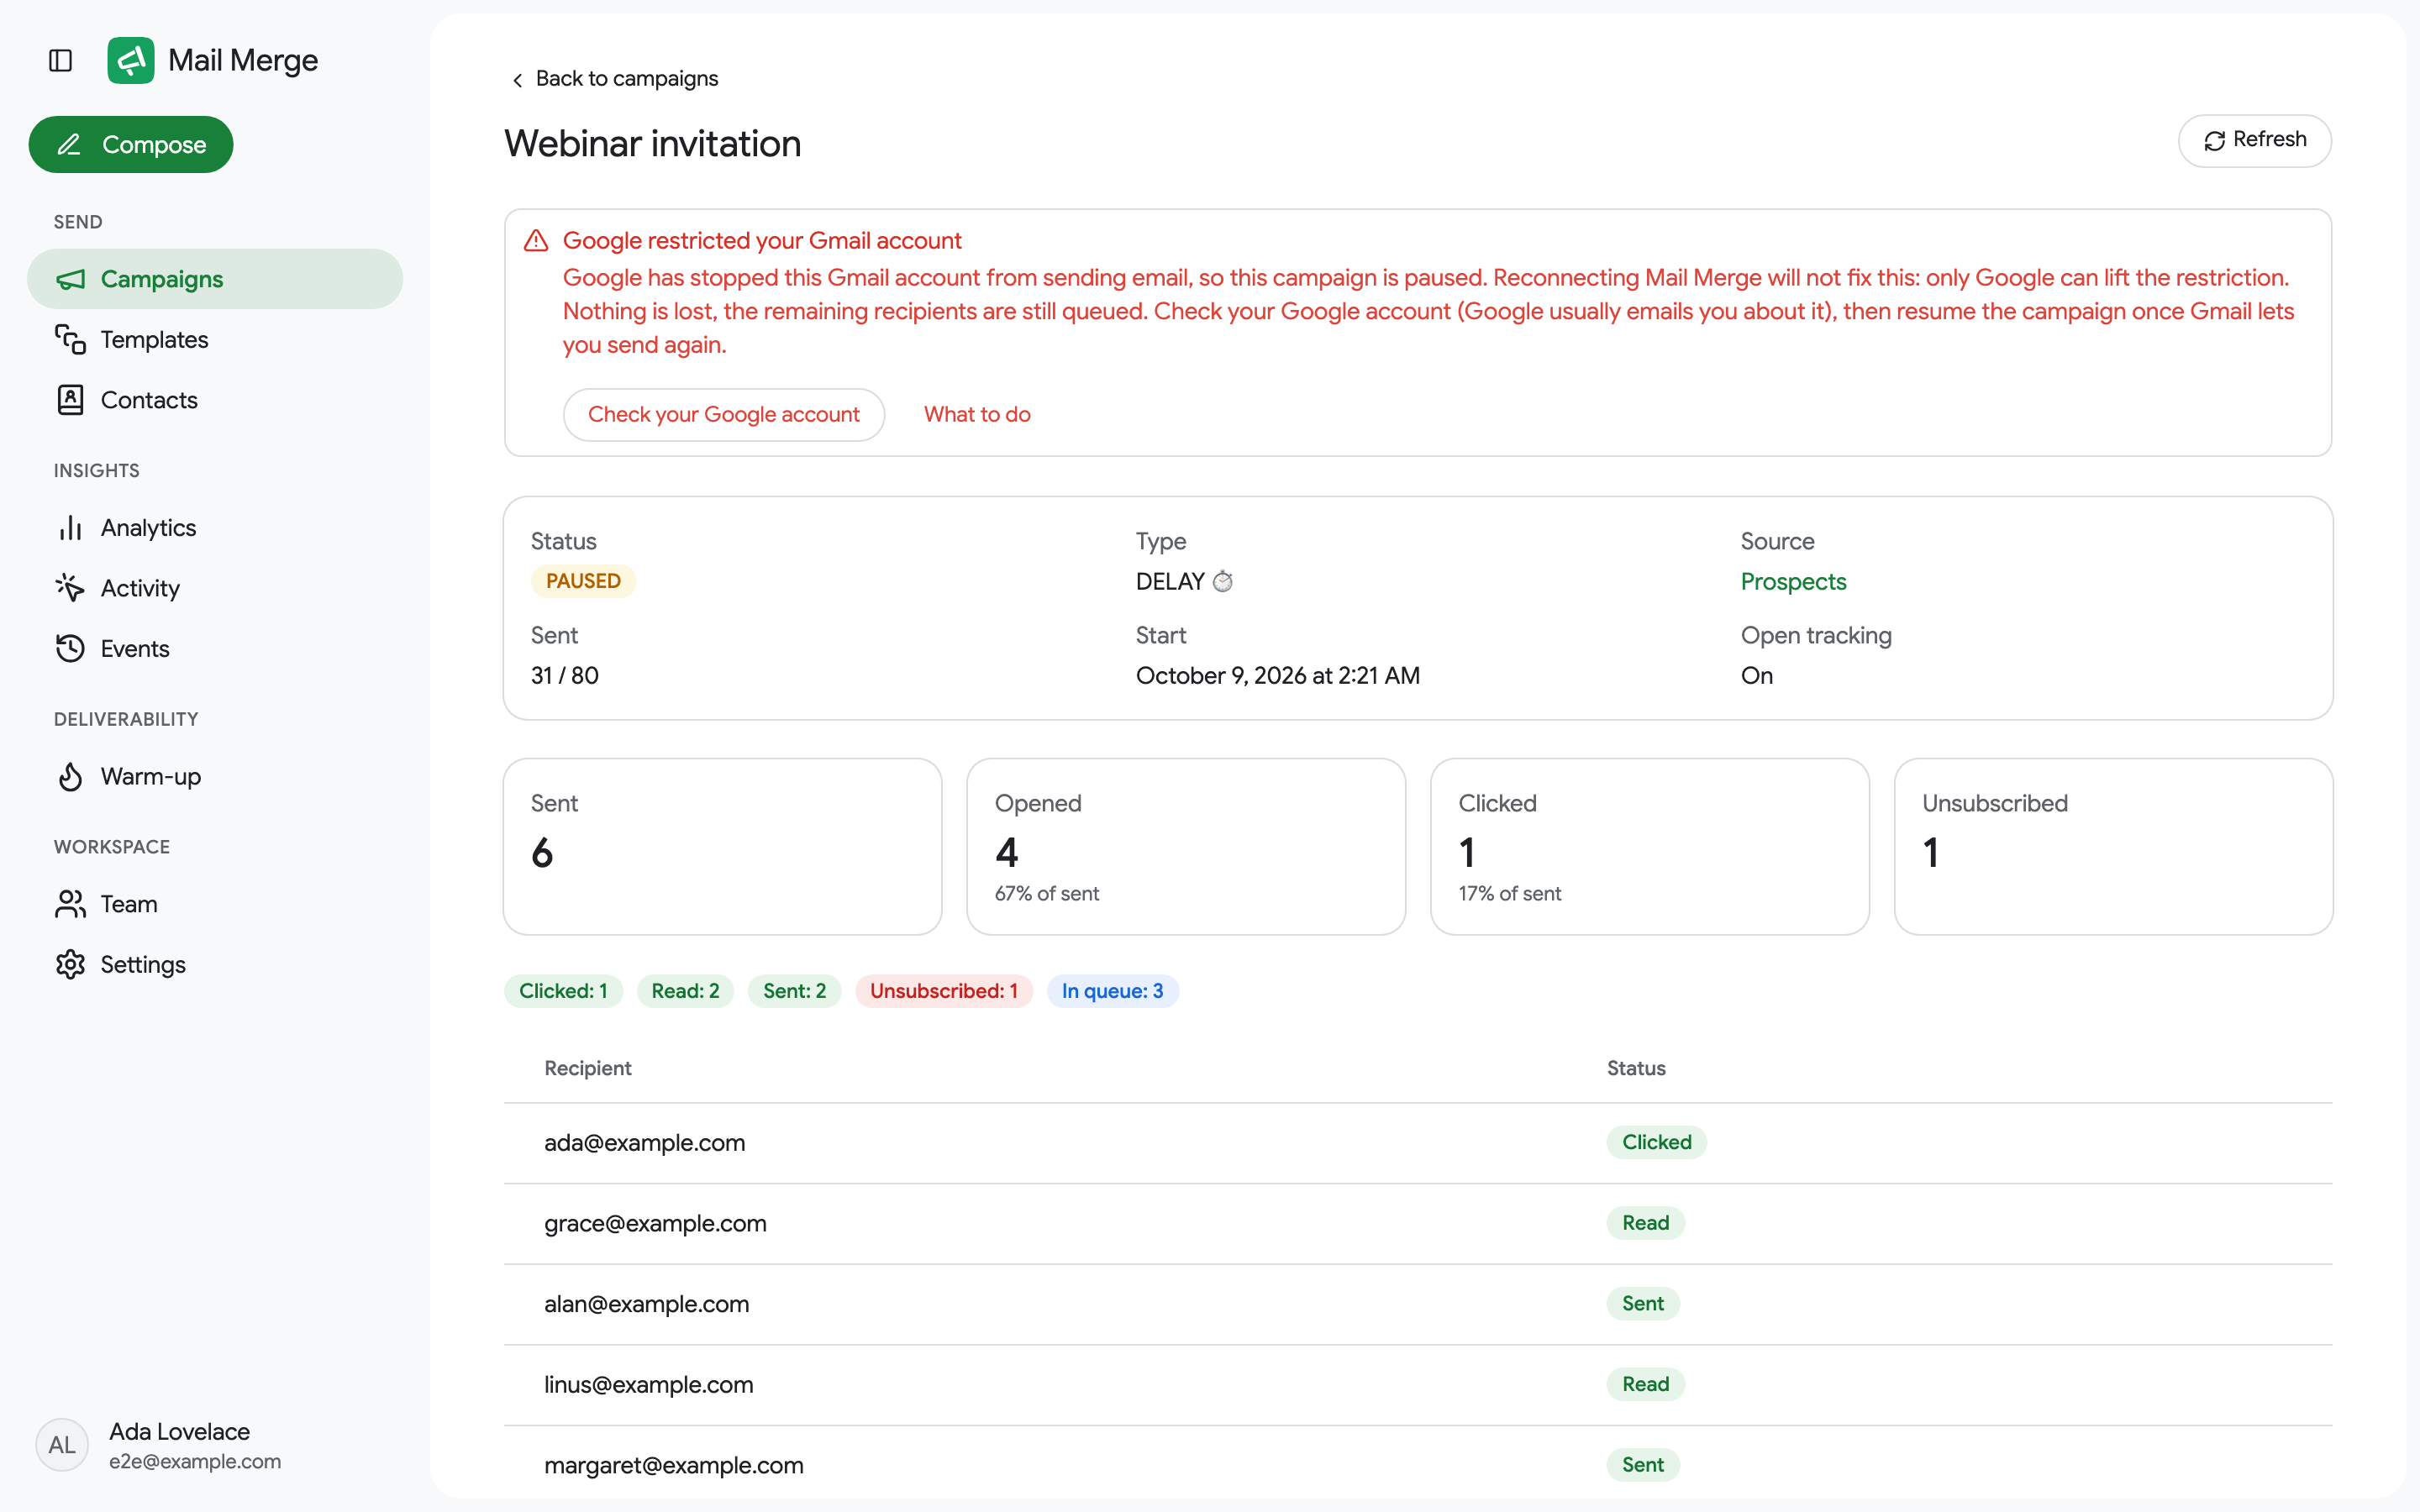This screenshot has width=2420, height=1512.
Task: Click the Analytics bar chart icon
Action: (x=70, y=528)
